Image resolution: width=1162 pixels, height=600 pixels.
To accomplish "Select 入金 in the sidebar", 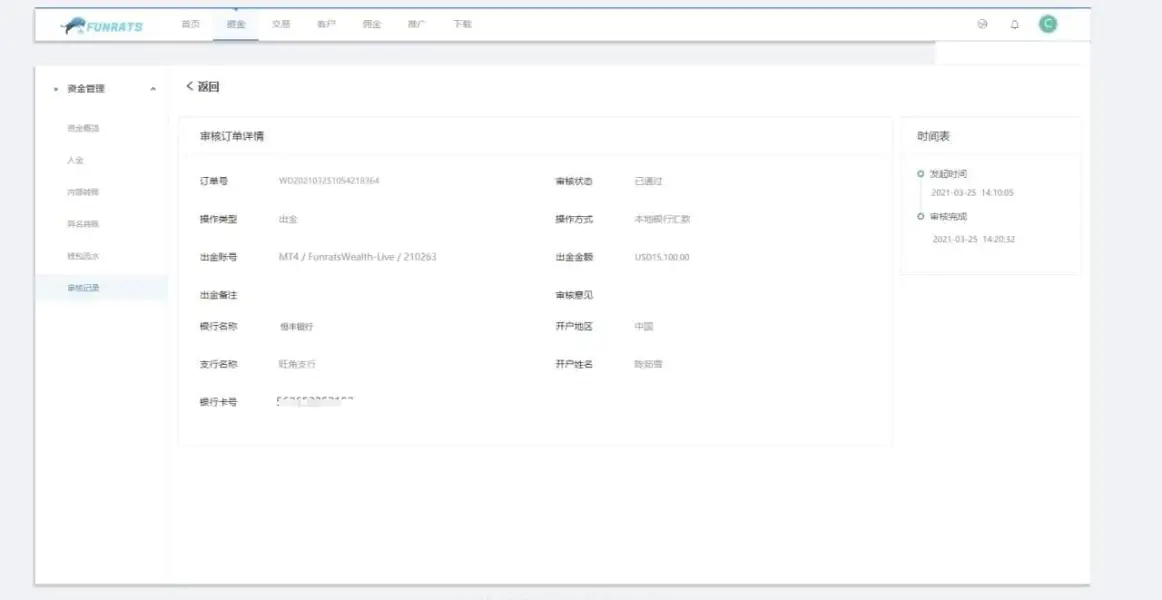I will [75, 160].
